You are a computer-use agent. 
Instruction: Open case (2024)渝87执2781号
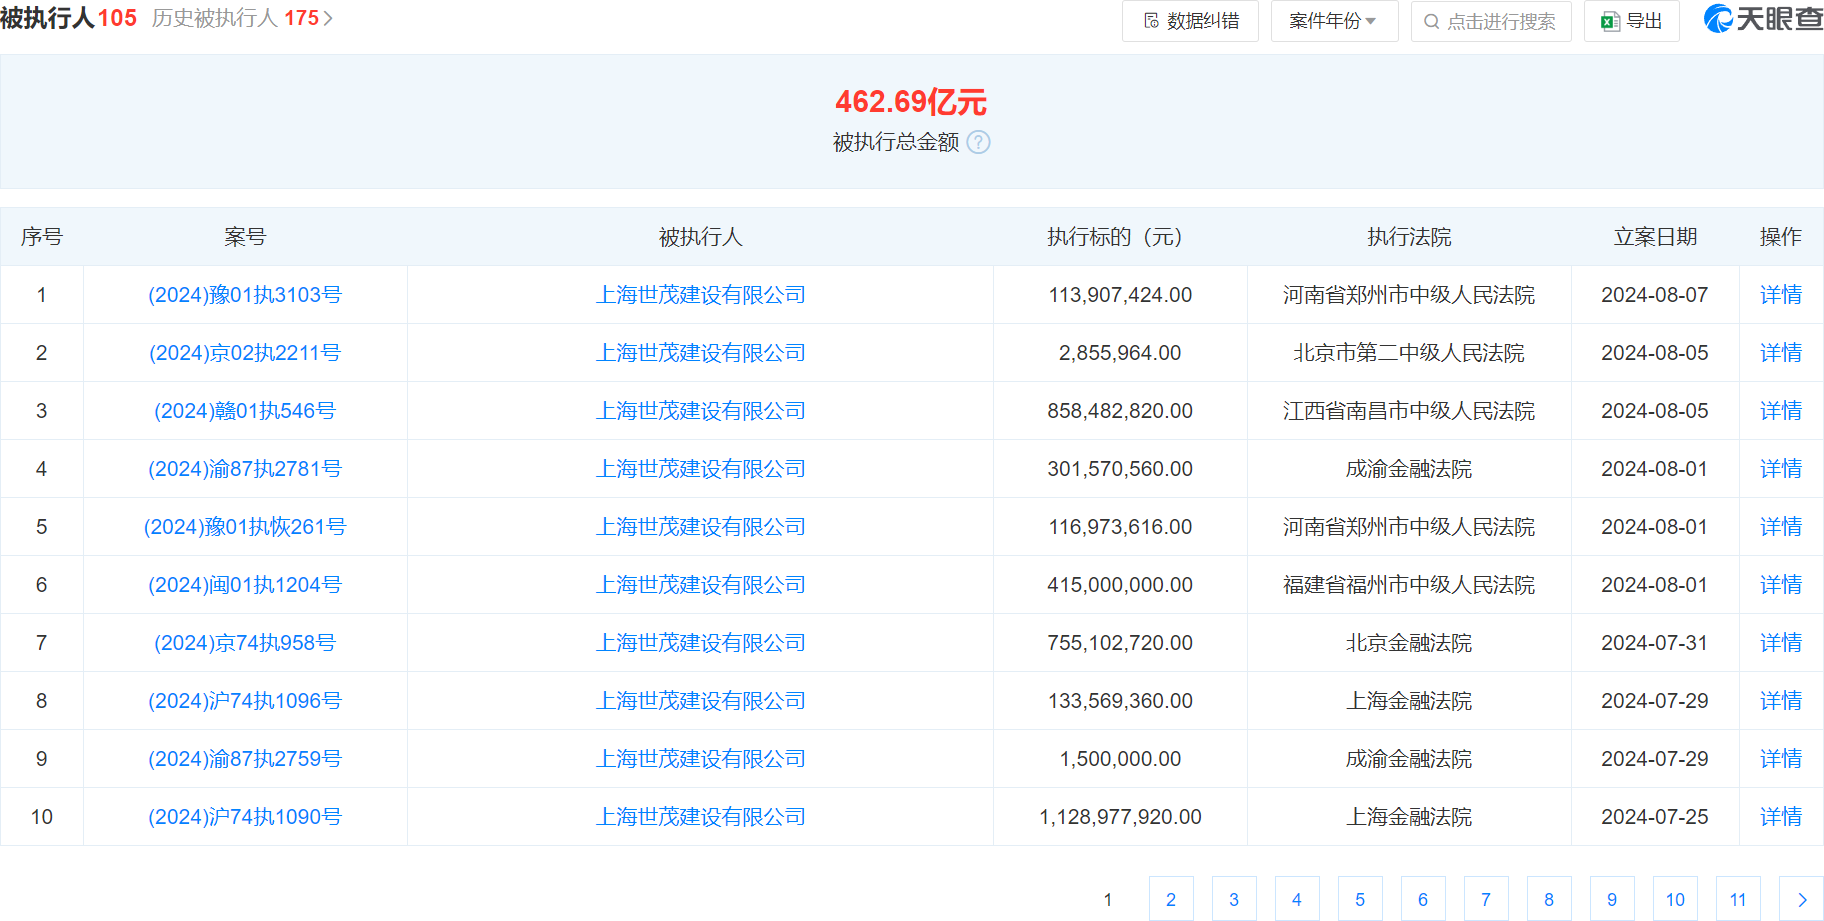coord(245,469)
